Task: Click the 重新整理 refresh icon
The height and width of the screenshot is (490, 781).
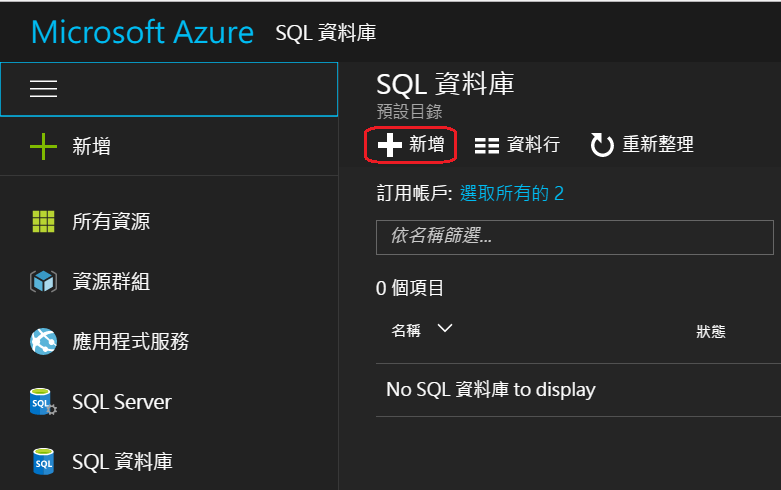Action: click(x=602, y=146)
